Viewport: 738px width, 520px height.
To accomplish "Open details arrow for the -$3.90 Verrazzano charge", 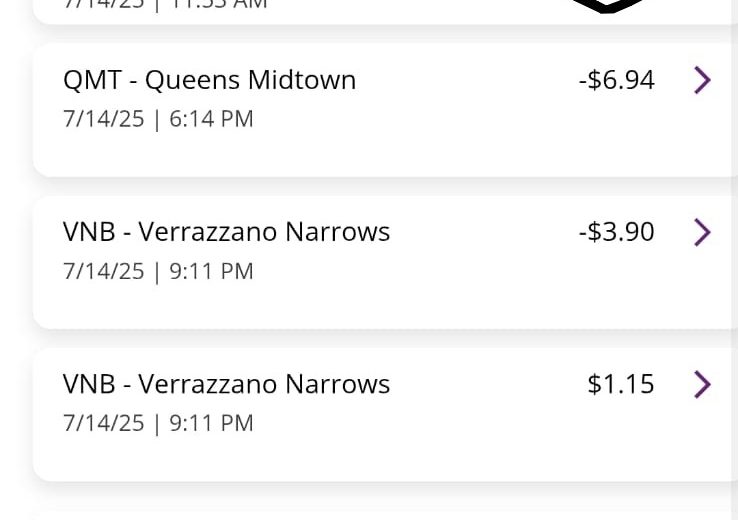I will pyautogui.click(x=702, y=232).
